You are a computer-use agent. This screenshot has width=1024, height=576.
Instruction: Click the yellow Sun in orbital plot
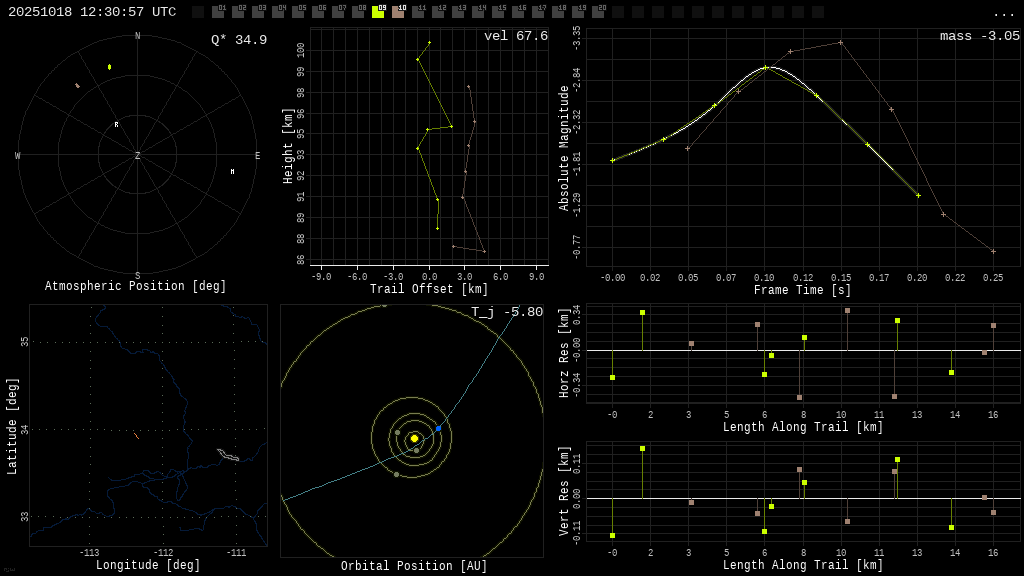(414, 438)
